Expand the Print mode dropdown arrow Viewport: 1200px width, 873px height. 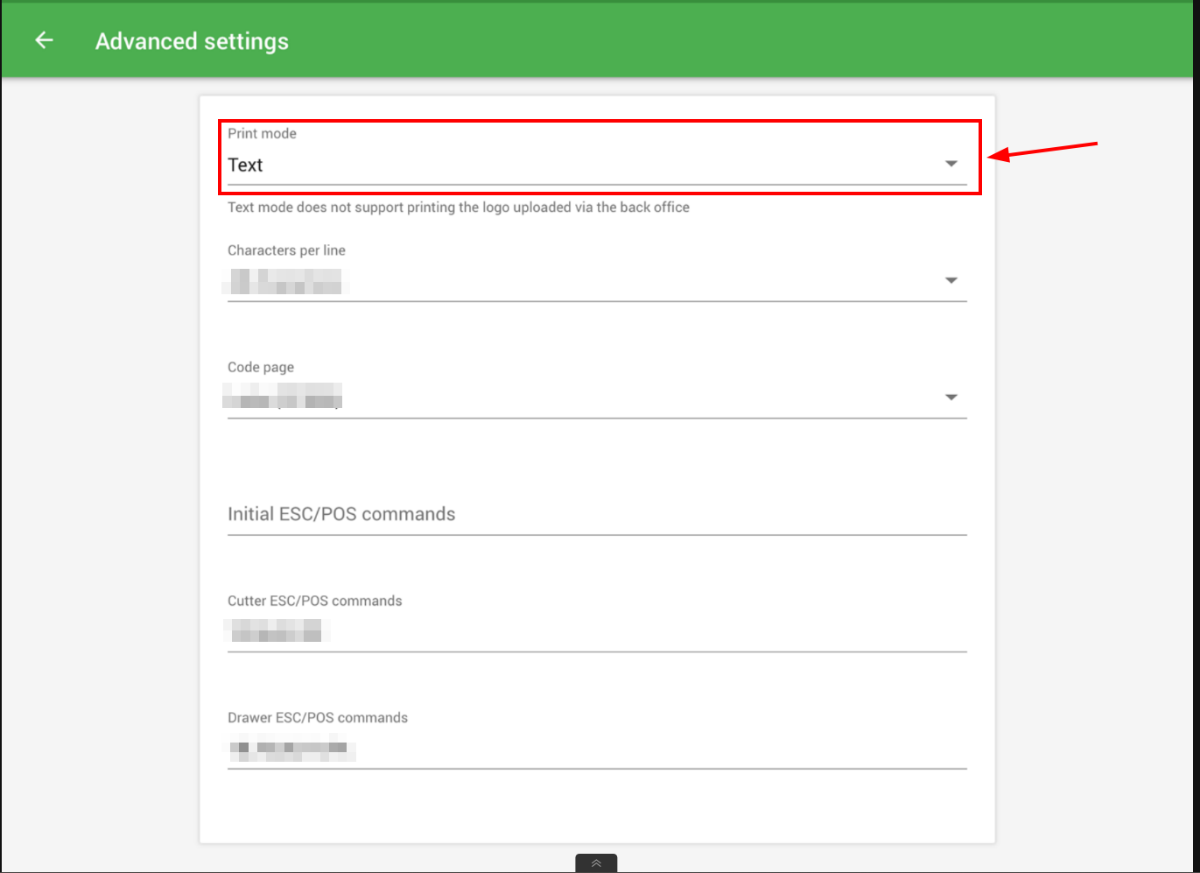[951, 164]
